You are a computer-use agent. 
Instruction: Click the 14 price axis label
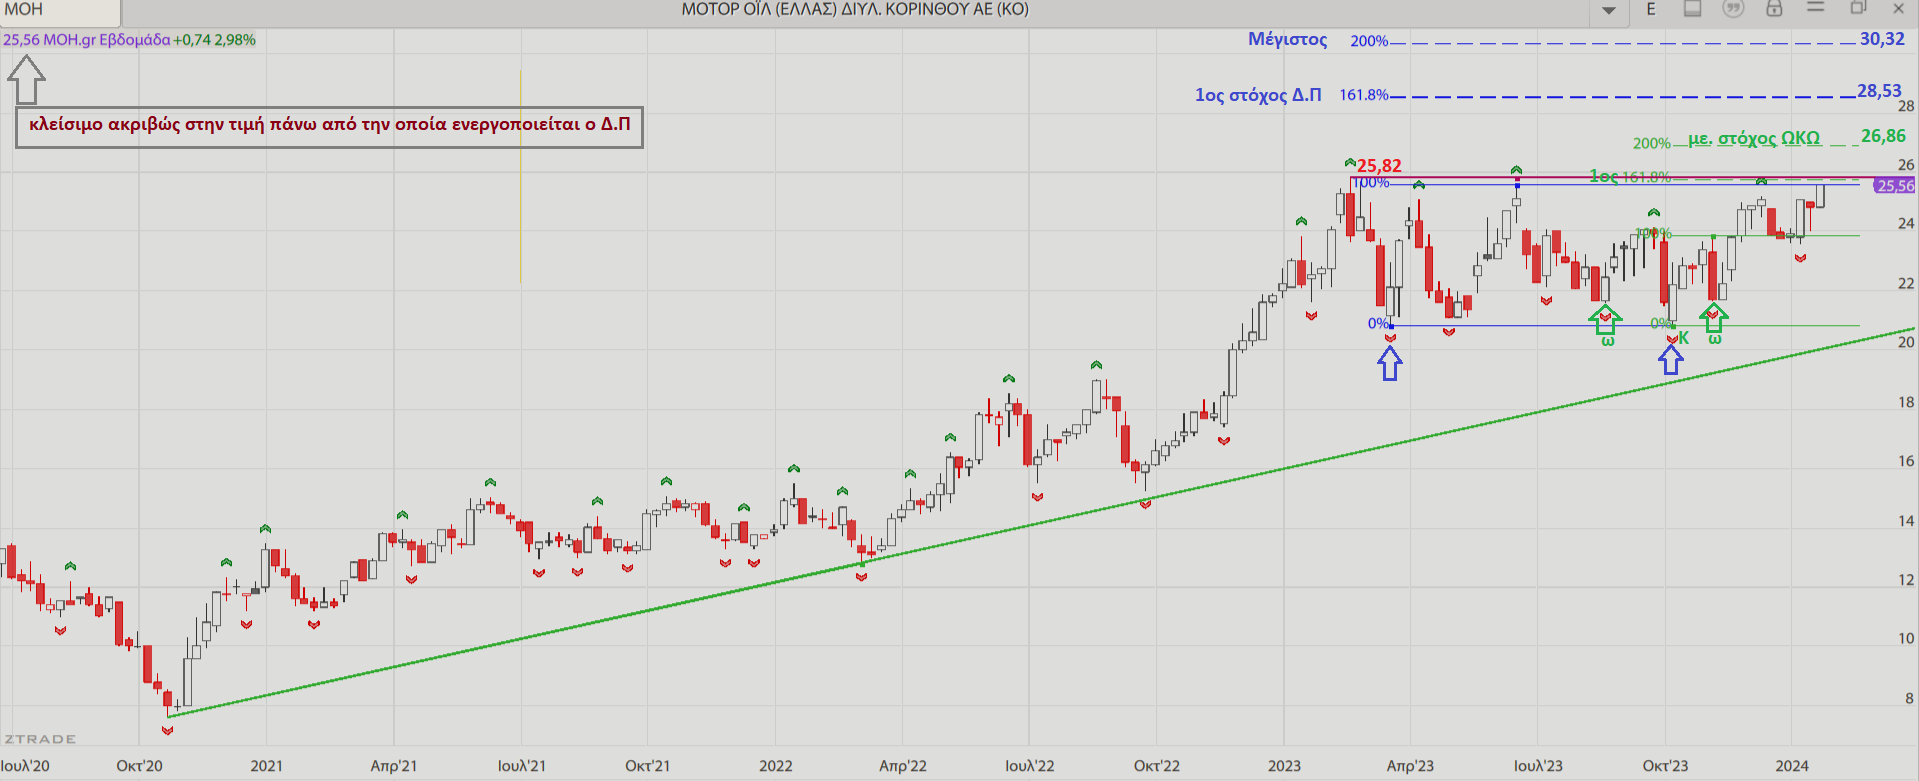[x=1907, y=521]
